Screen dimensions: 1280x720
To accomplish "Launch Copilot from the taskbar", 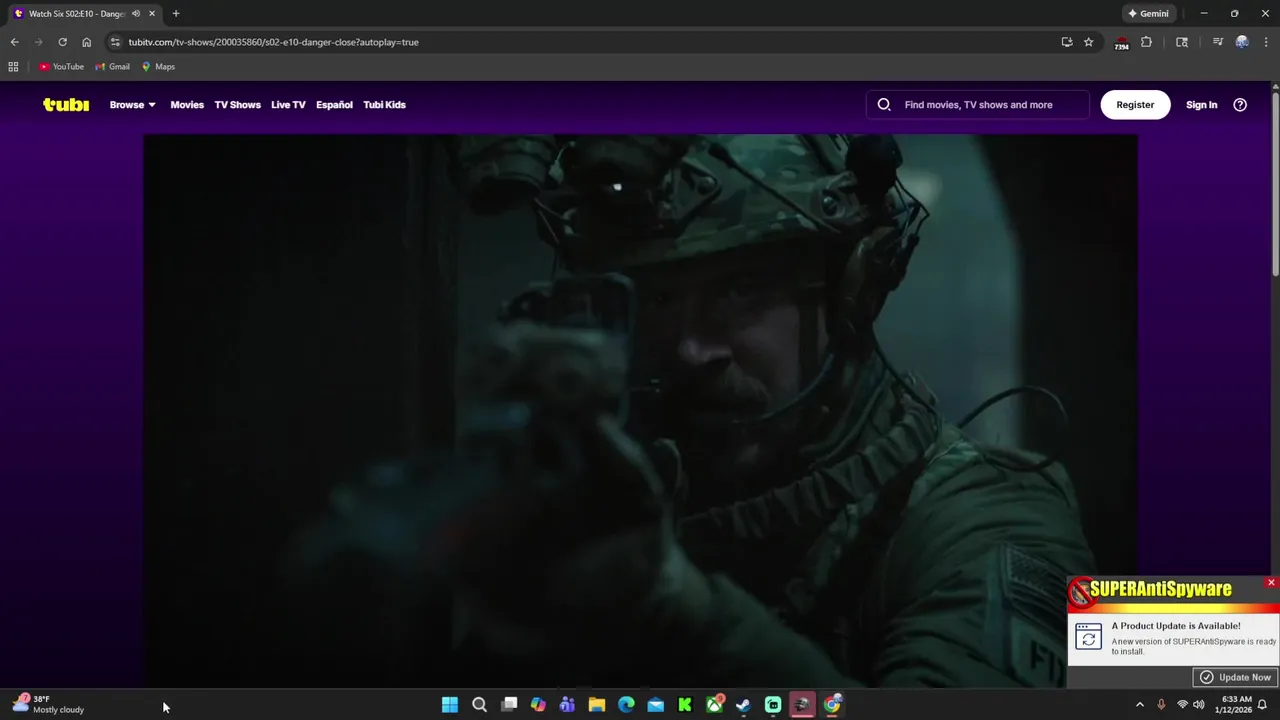I will click(x=538, y=705).
